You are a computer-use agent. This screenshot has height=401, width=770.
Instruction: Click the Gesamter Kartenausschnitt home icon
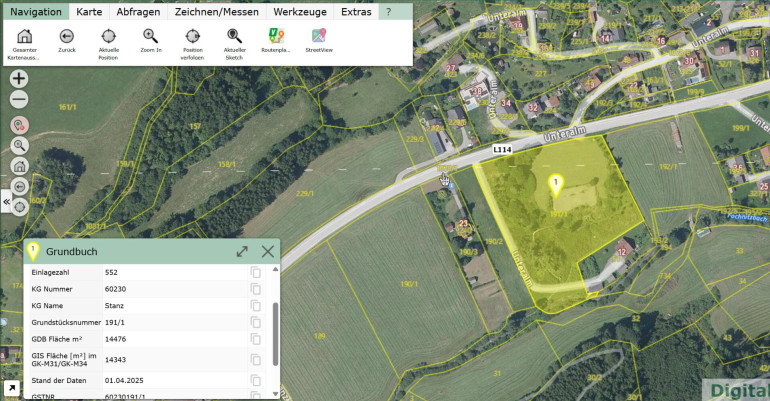click(x=25, y=36)
